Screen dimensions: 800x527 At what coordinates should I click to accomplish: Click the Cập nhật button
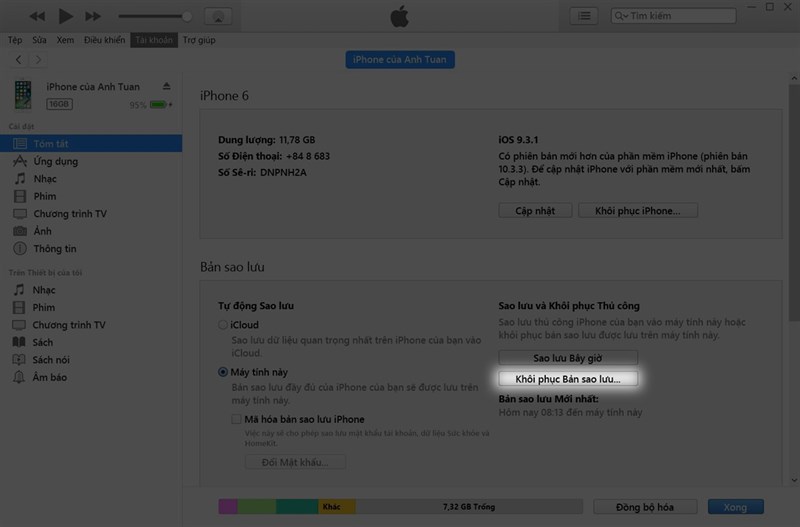[x=535, y=211]
